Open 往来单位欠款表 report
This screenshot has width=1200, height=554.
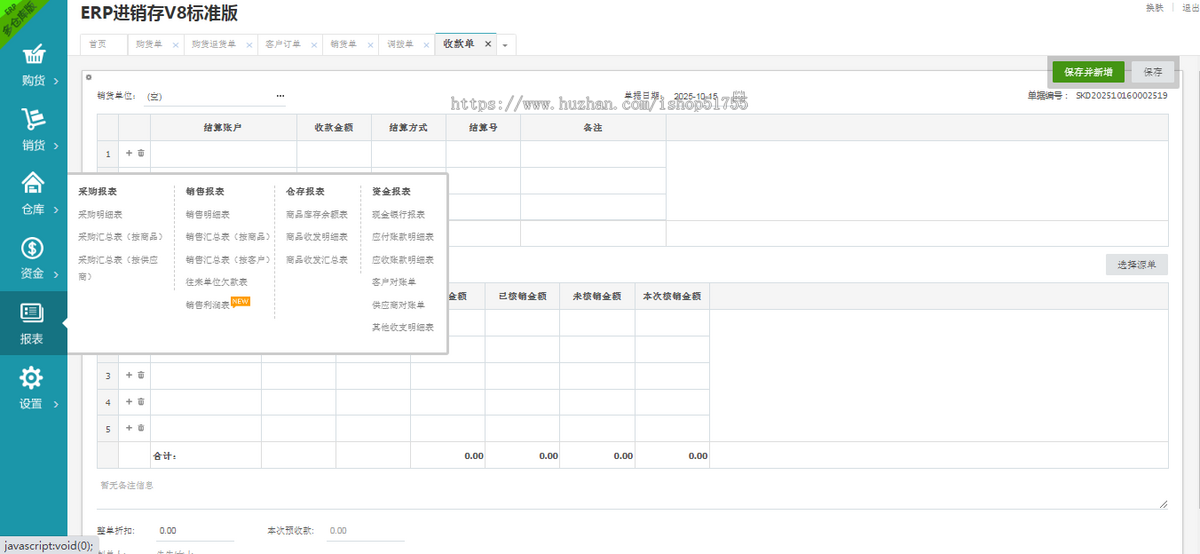tap(216, 282)
